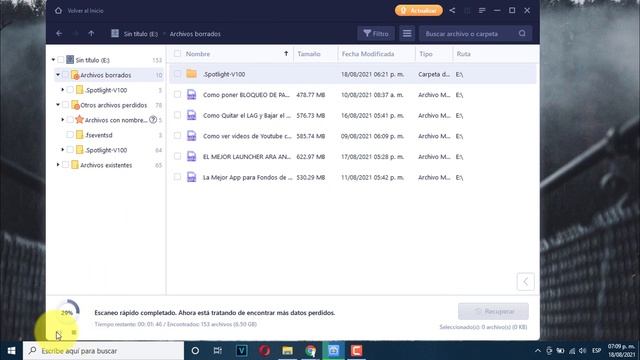The width and height of the screenshot is (640, 360).
Task: Go back with the left arrow
Action: coord(59,33)
